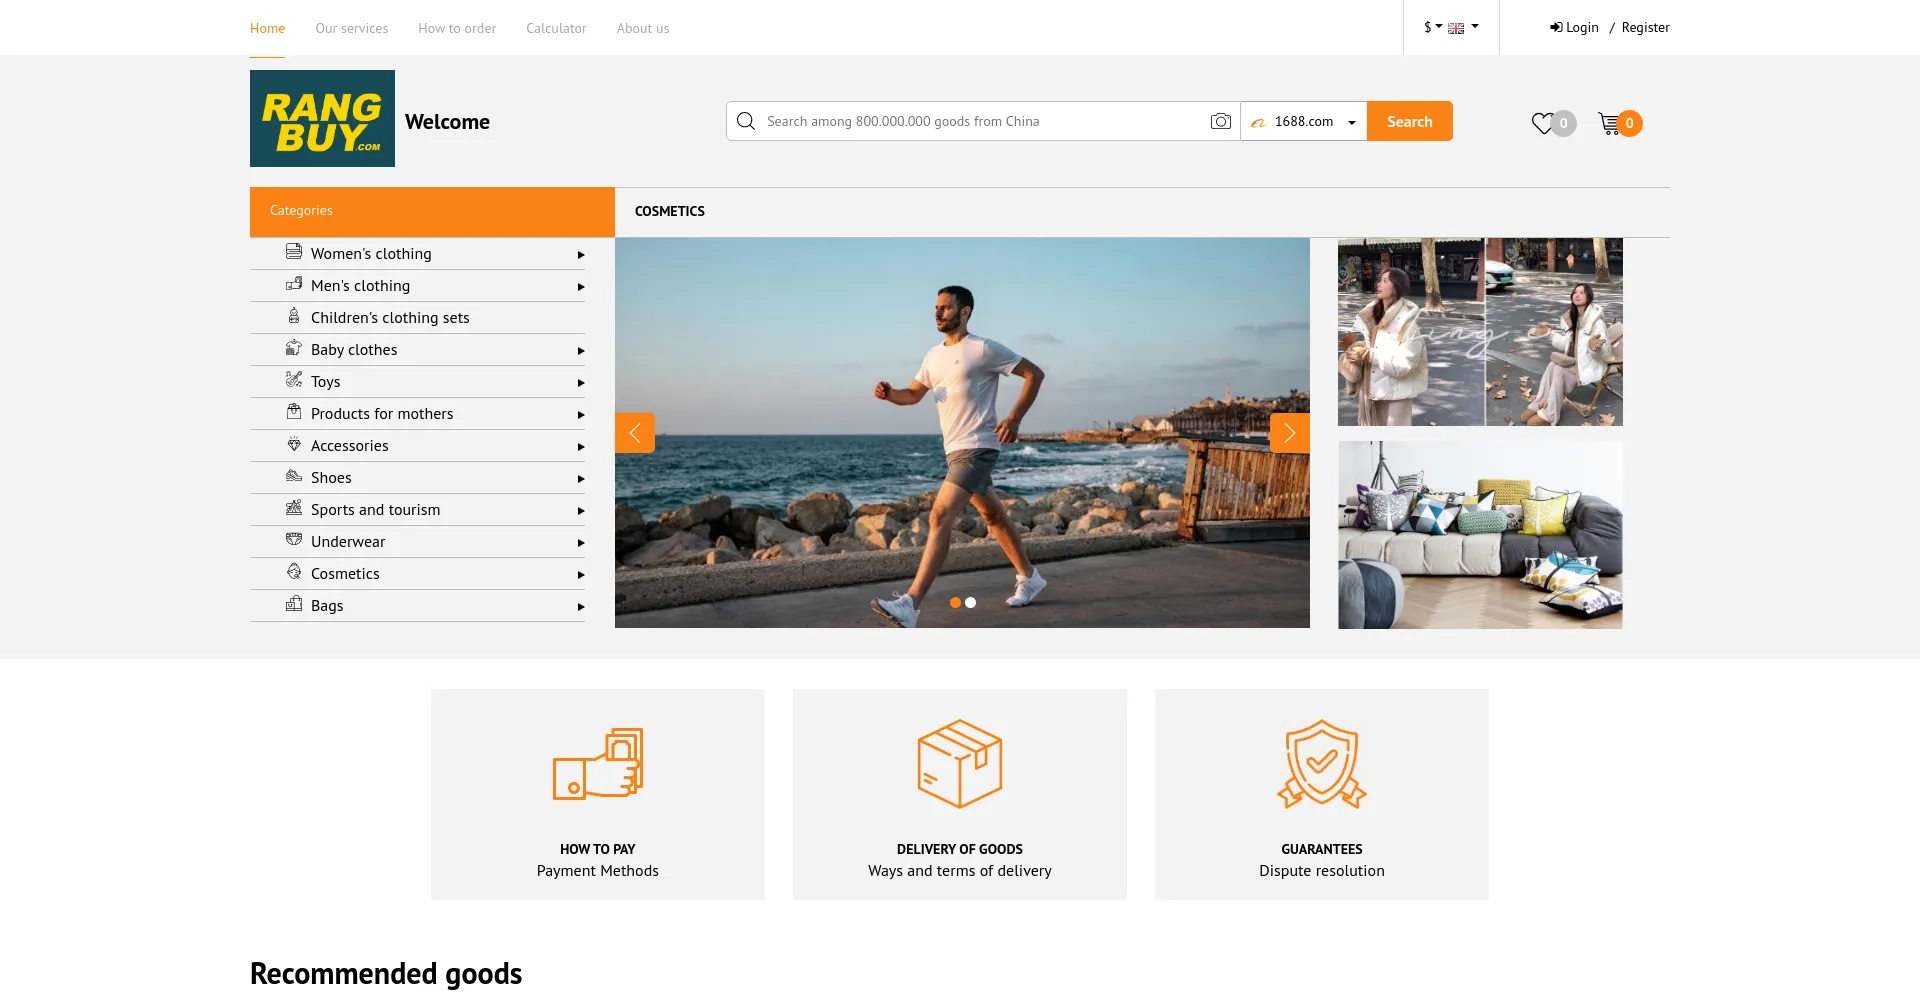Open the Calculator menu item
Viewport: 1920px width, 993px height.
(x=556, y=28)
